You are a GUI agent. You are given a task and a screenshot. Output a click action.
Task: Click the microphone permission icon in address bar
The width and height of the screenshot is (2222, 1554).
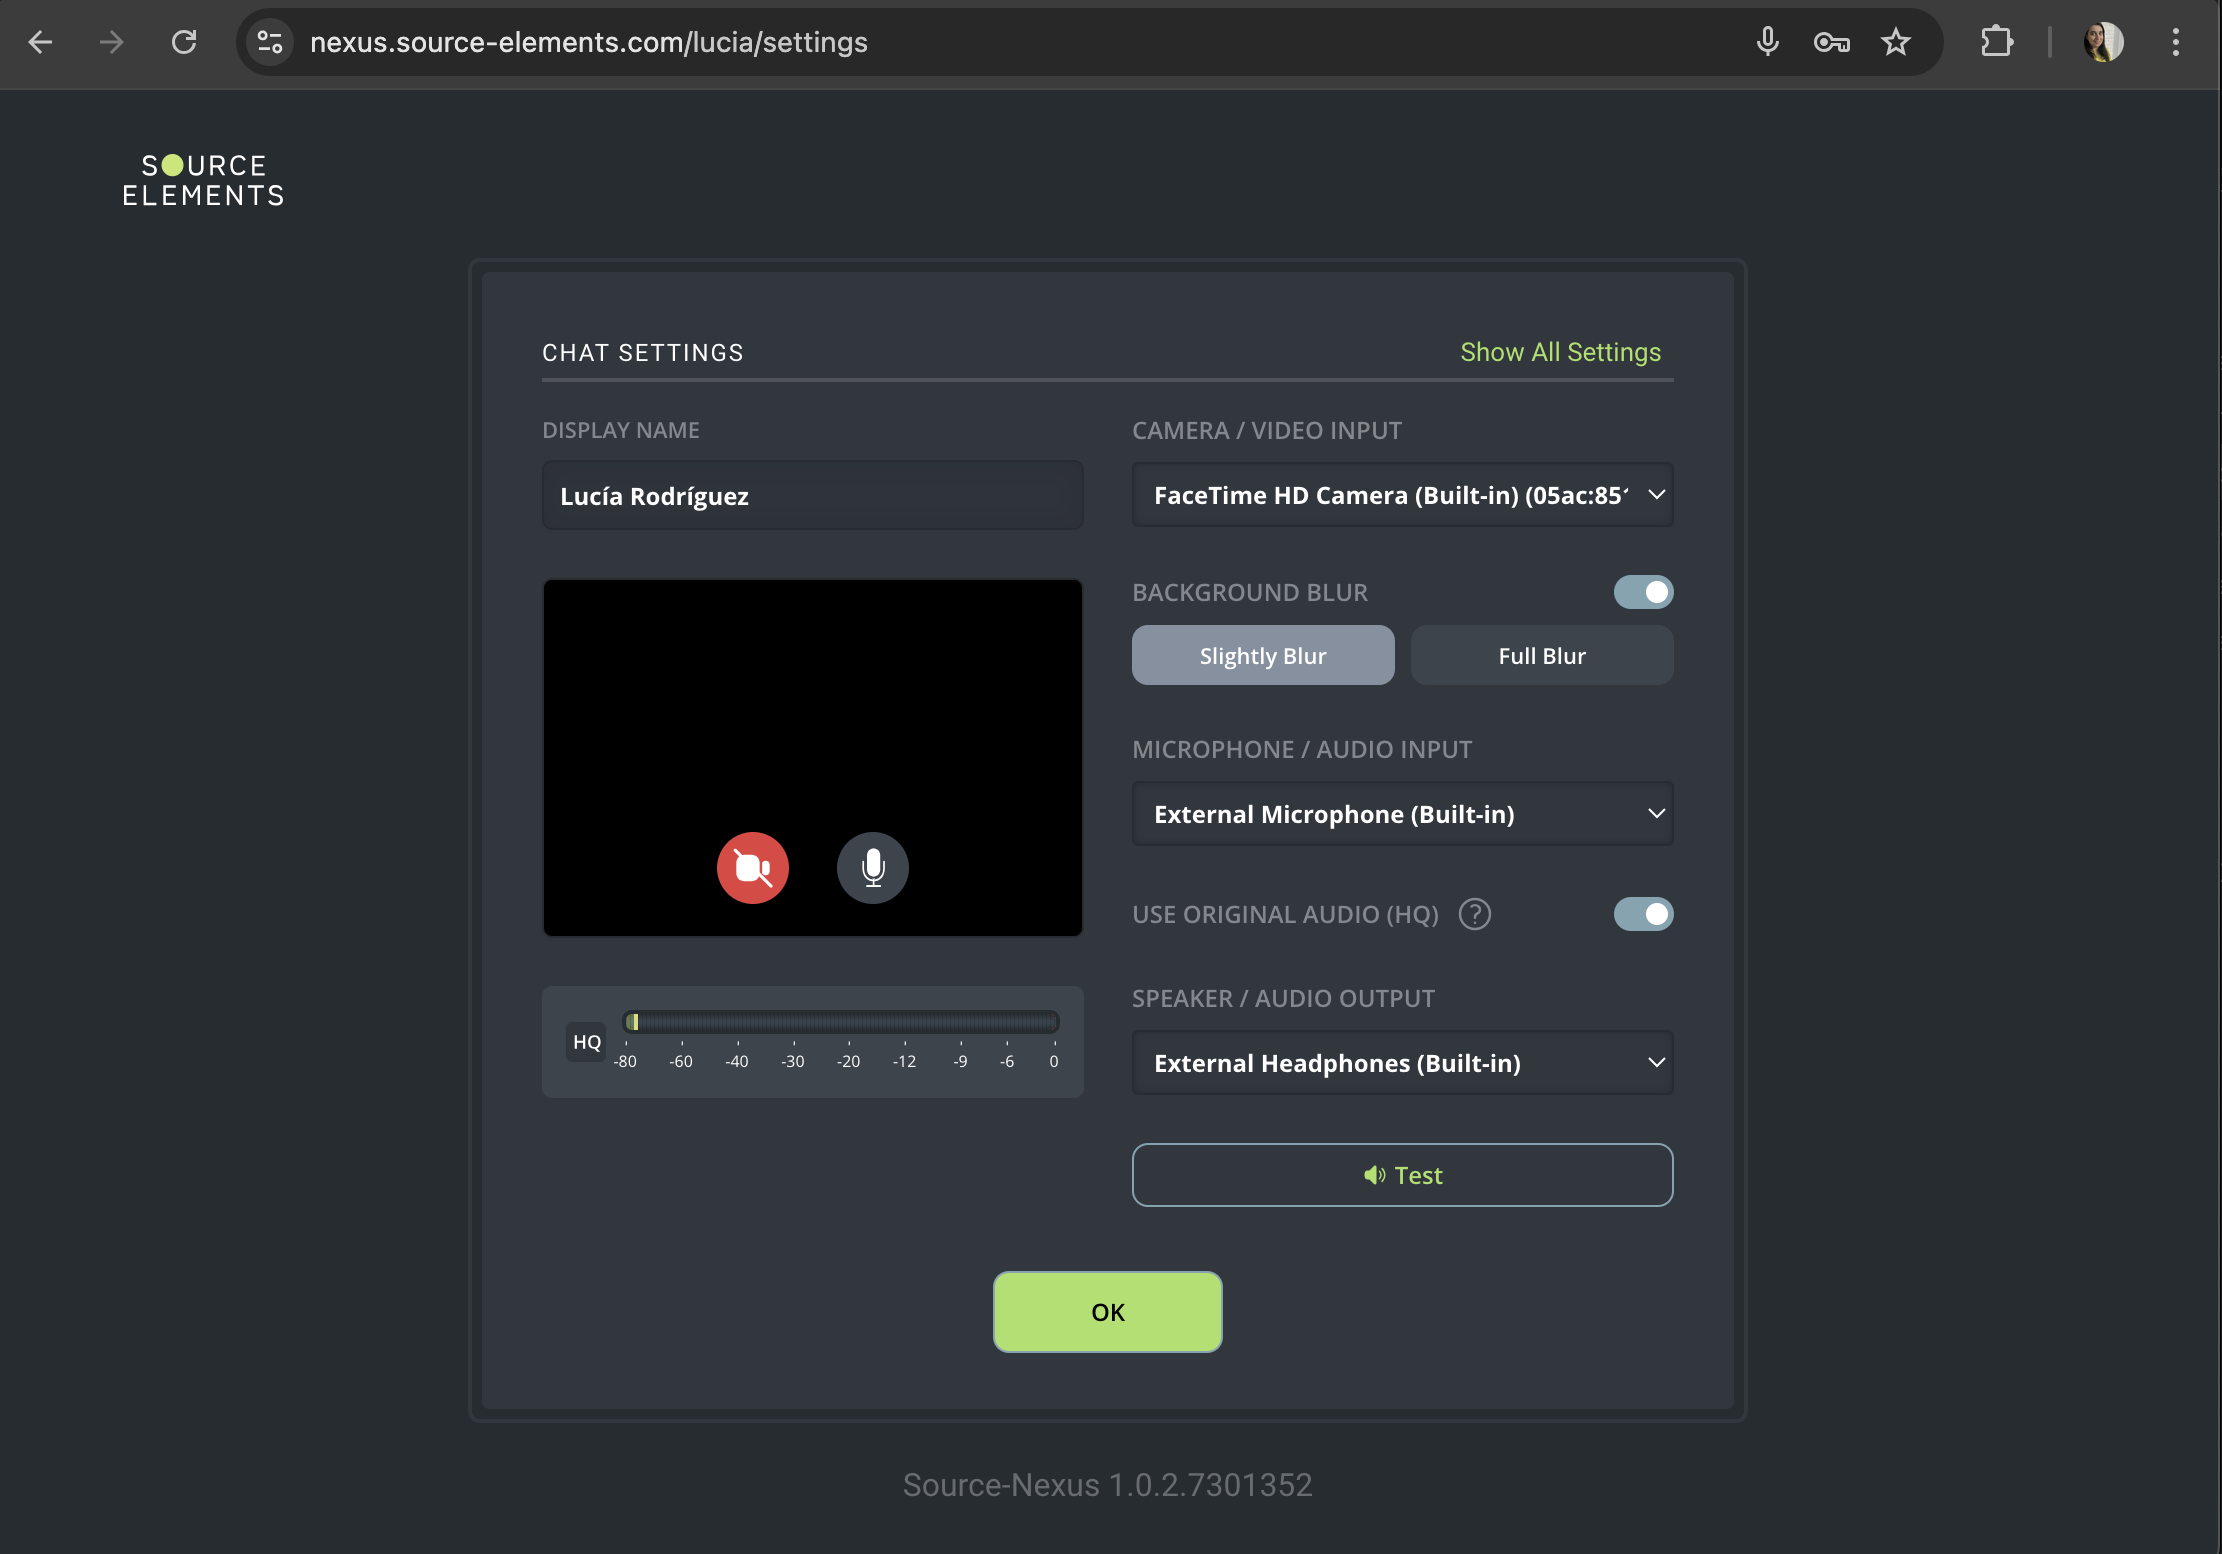(x=1767, y=42)
